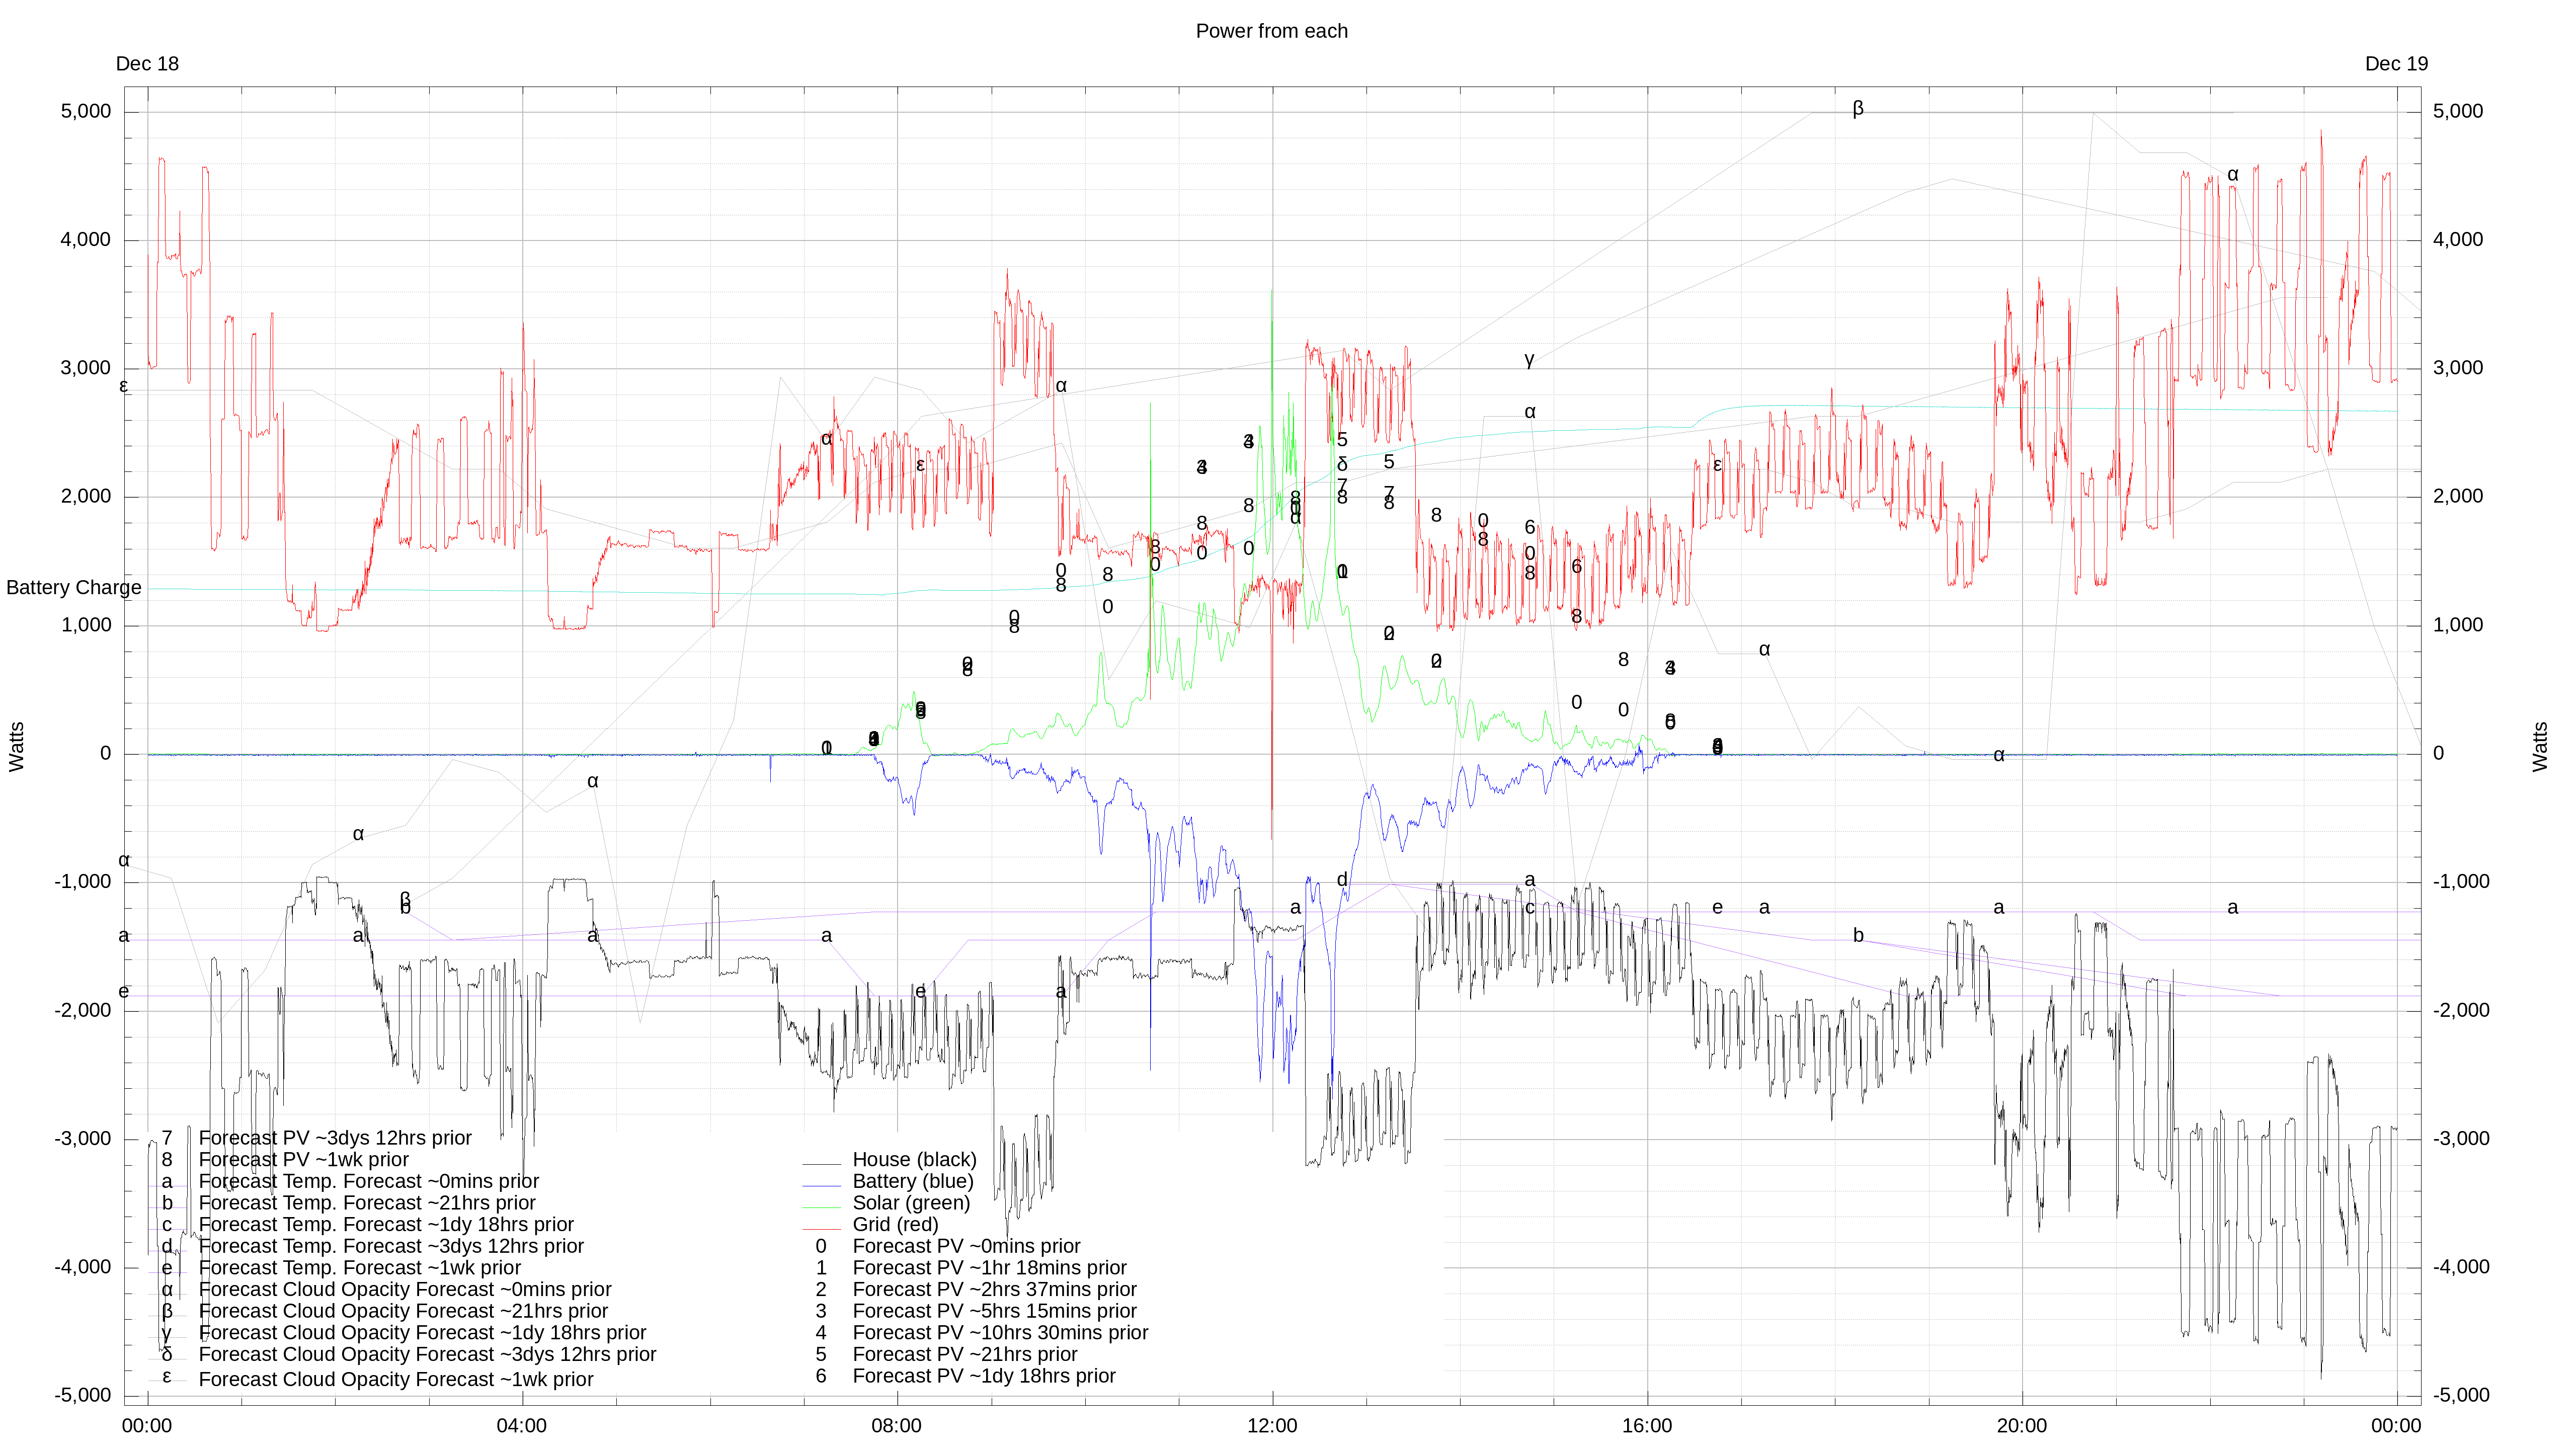Click the 'Dec 18' date label
Screen dimensions: 2576x1449
coord(147,64)
